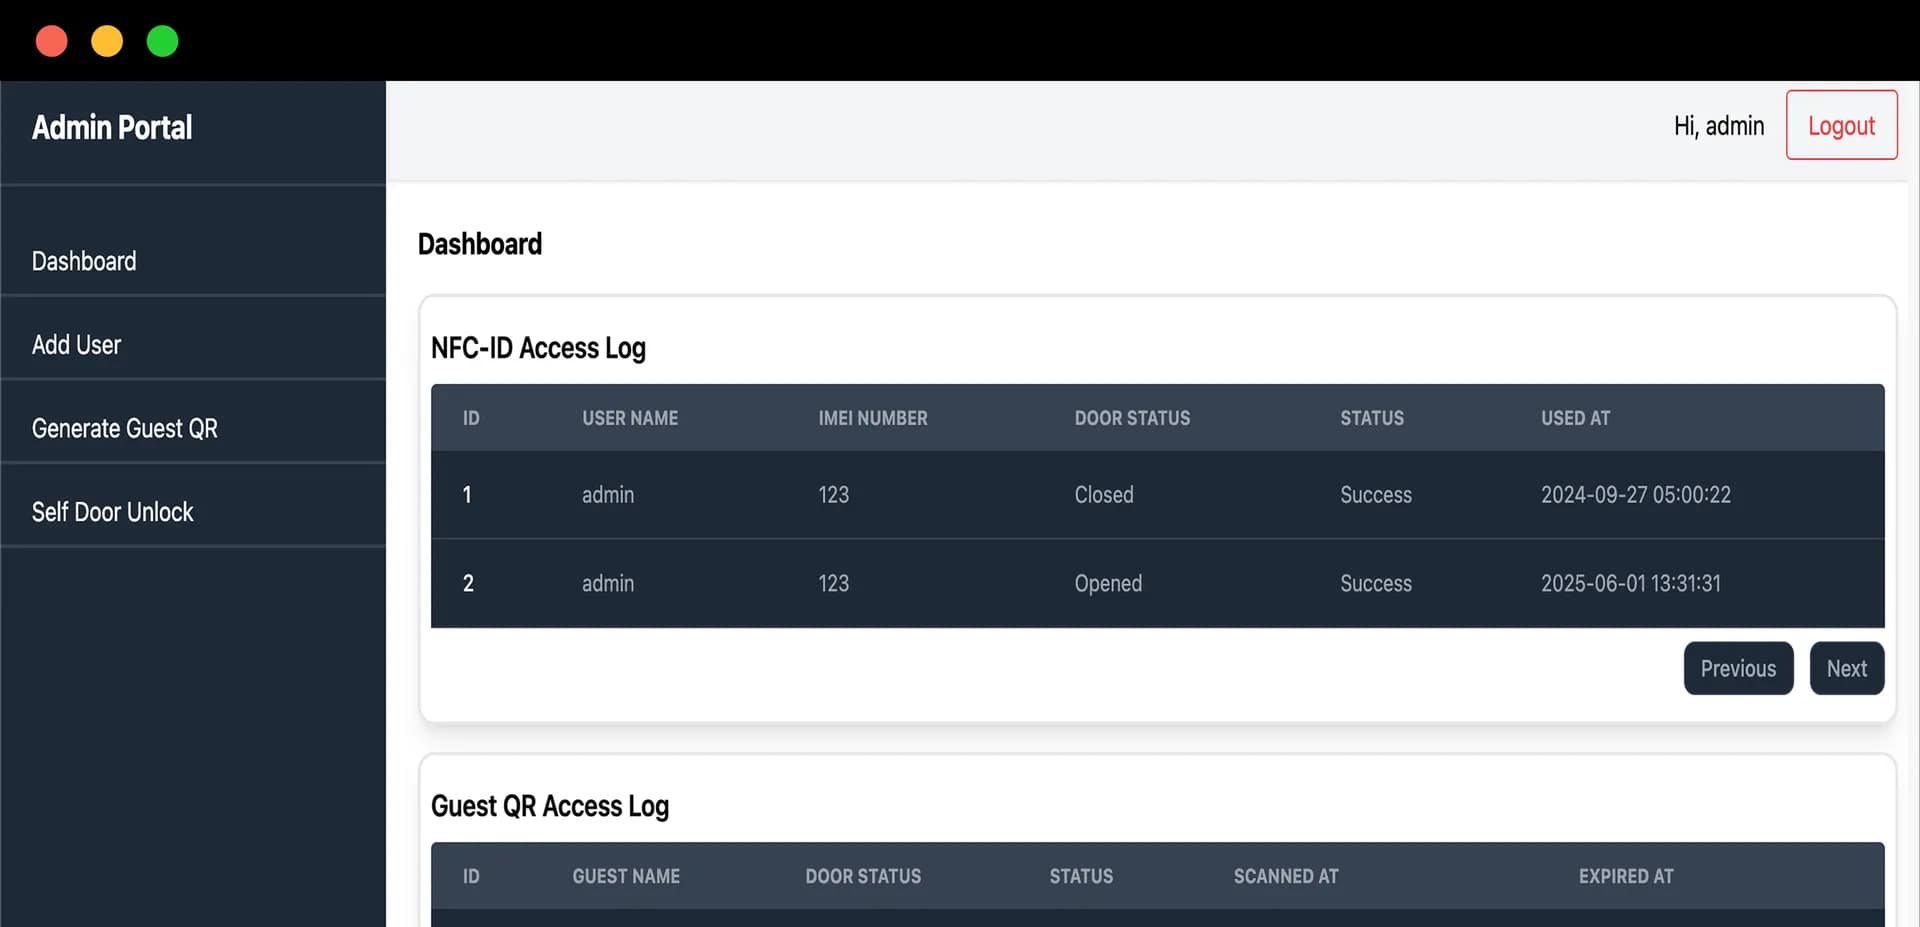Click the IMEI NUMBER column header
Screen dimensions: 1920x927
873,418
